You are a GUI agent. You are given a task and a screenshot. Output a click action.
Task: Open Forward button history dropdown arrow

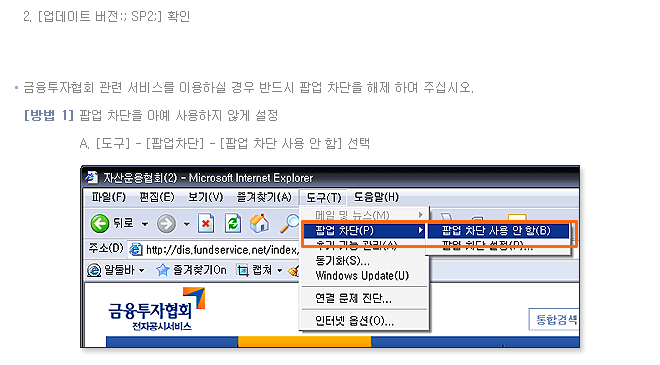pyautogui.click(x=186, y=224)
